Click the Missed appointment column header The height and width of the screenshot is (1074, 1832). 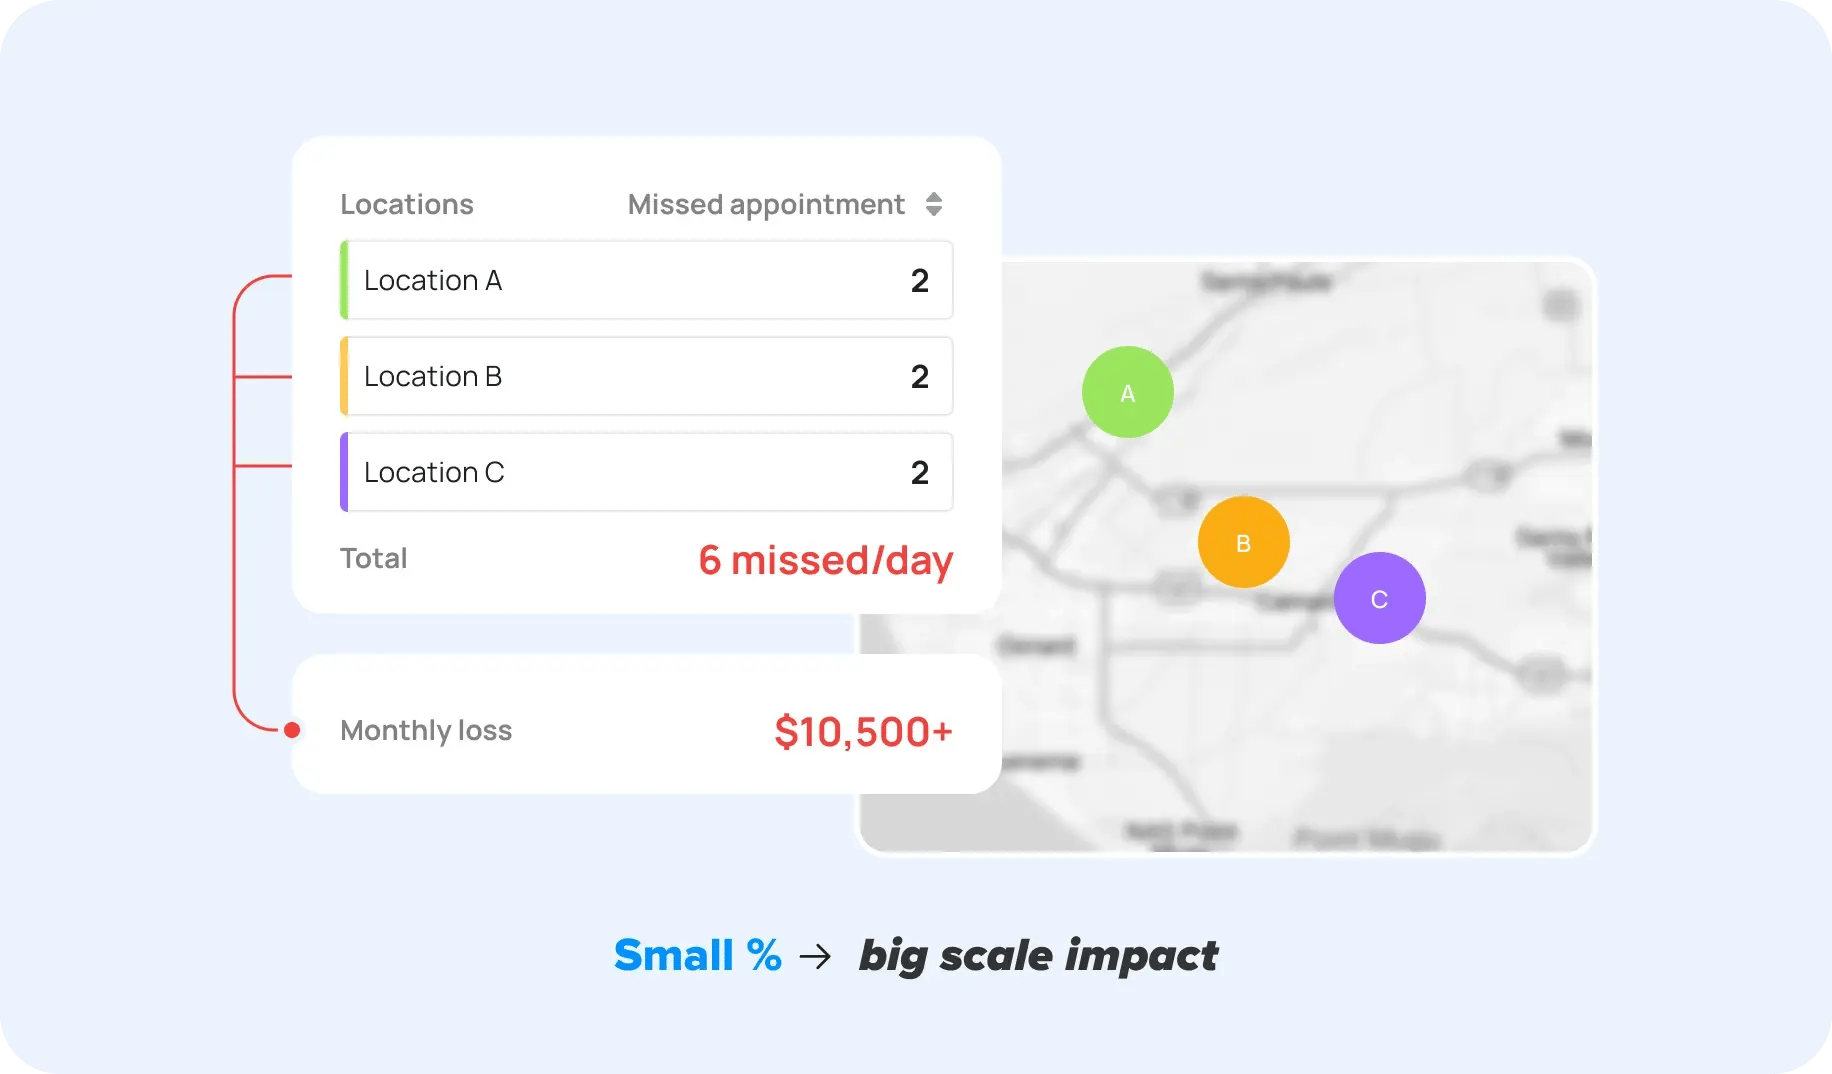tap(766, 204)
